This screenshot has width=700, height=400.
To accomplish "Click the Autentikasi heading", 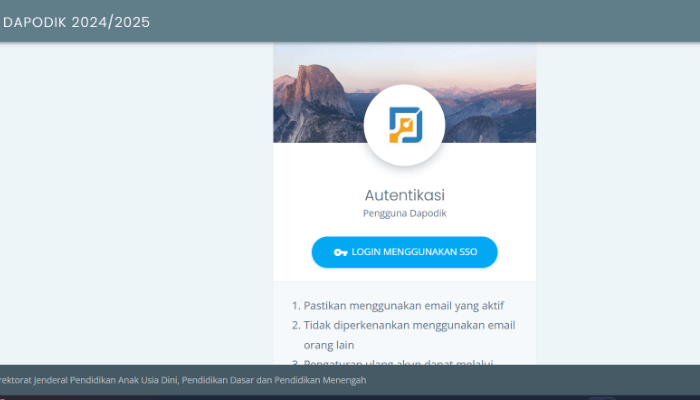I will tap(404, 196).
